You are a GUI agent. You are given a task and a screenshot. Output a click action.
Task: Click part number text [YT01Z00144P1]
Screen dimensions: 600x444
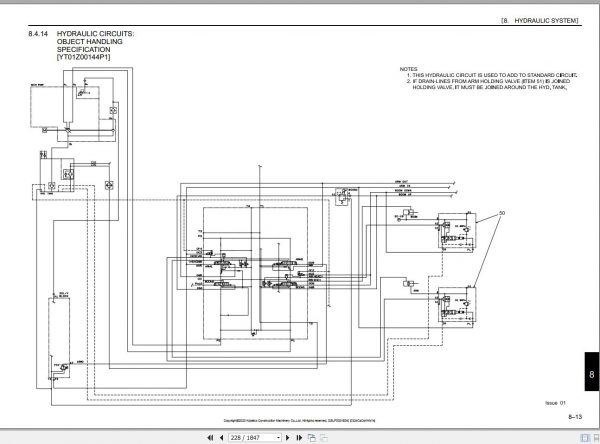click(x=83, y=57)
